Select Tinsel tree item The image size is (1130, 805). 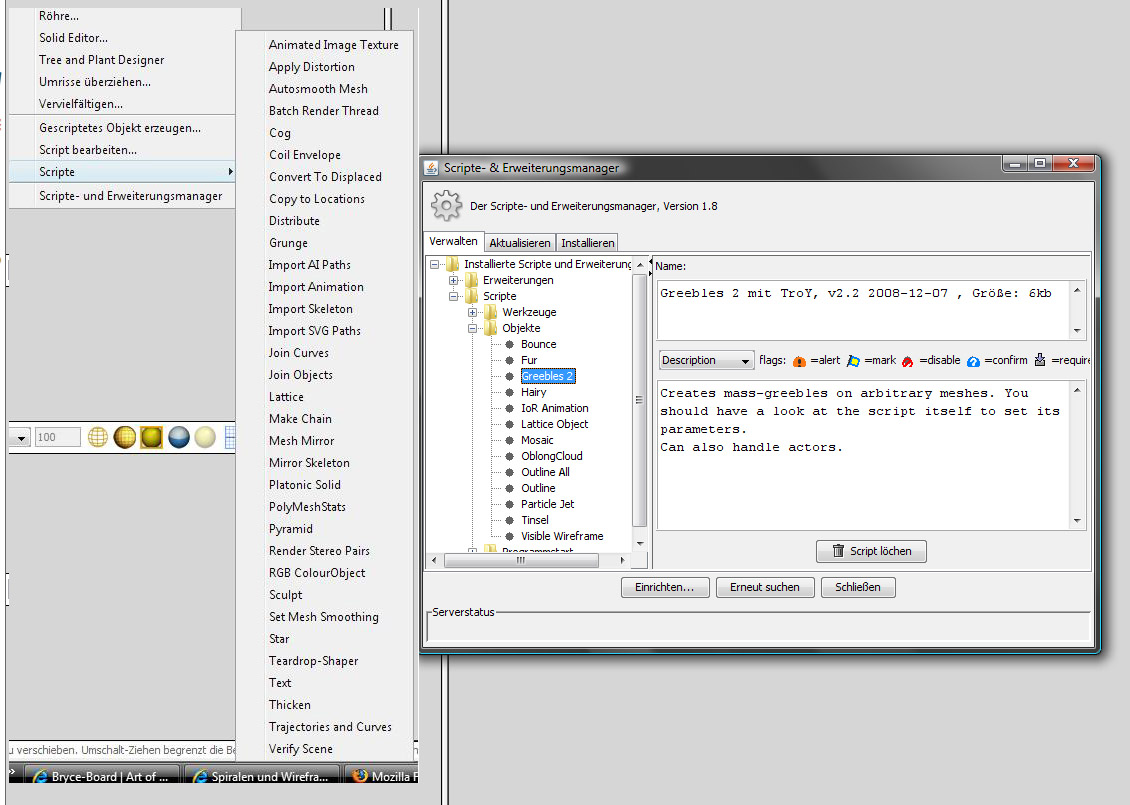pos(535,520)
